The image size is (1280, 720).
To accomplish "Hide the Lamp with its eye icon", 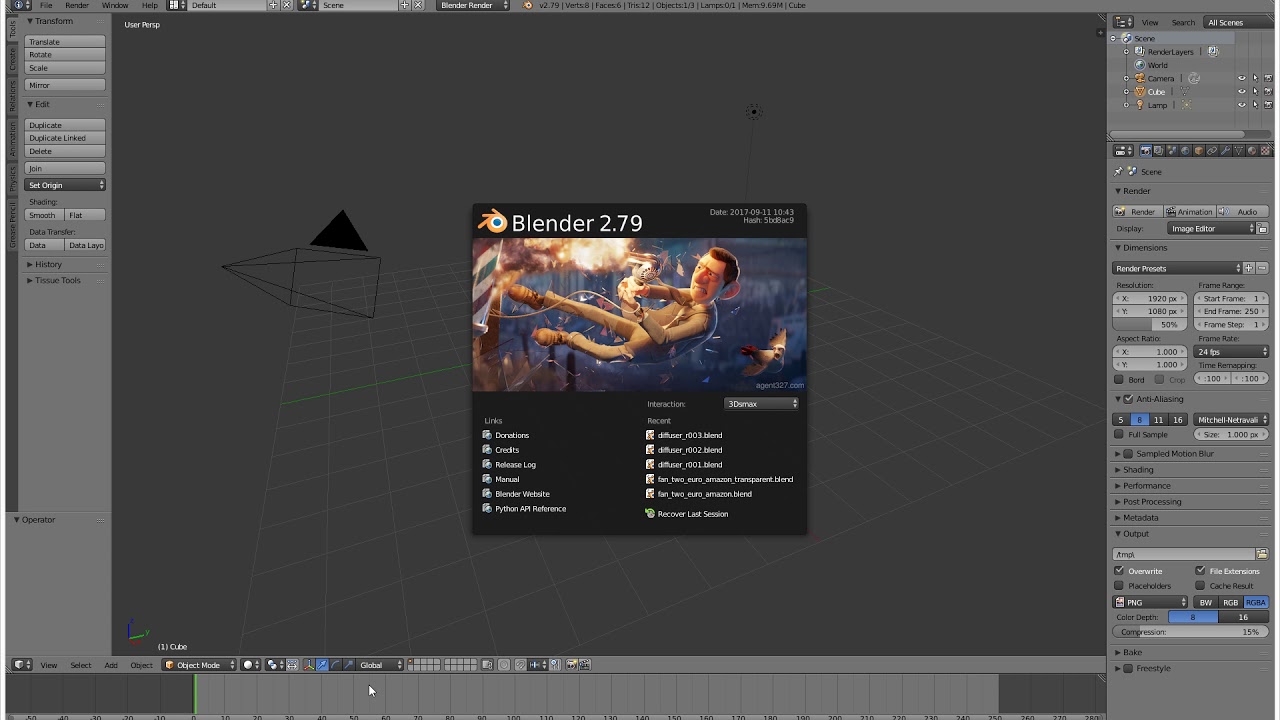I will click(x=1242, y=105).
